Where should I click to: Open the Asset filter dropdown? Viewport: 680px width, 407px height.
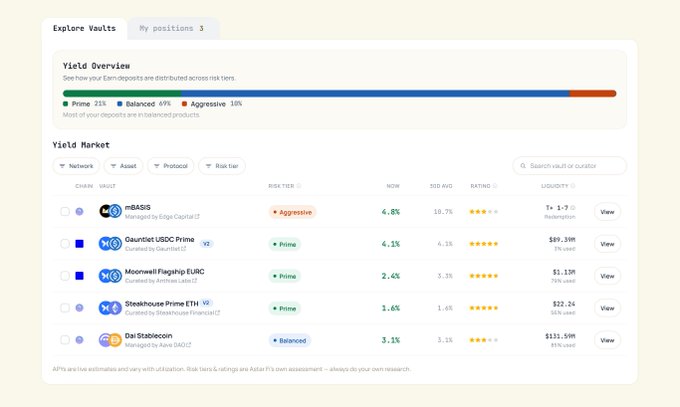pyautogui.click(x=123, y=166)
